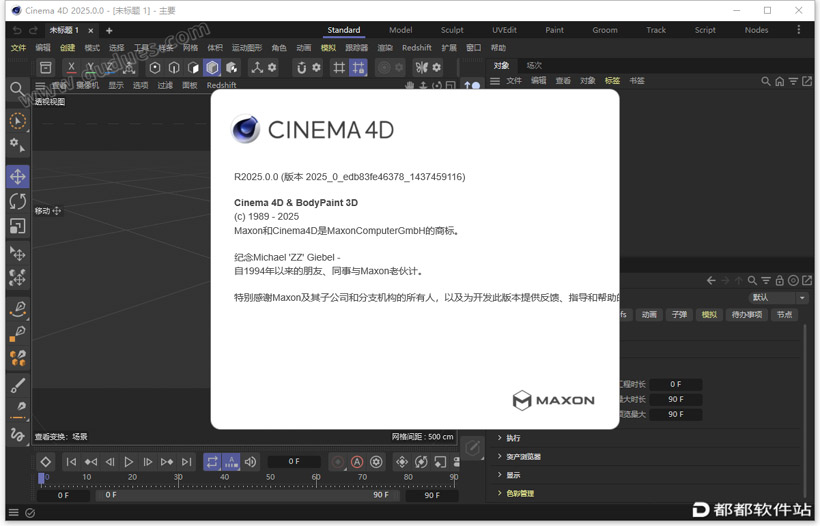The image size is (820, 526).
Task: Click the timeline preview range bar
Action: [x=247, y=495]
